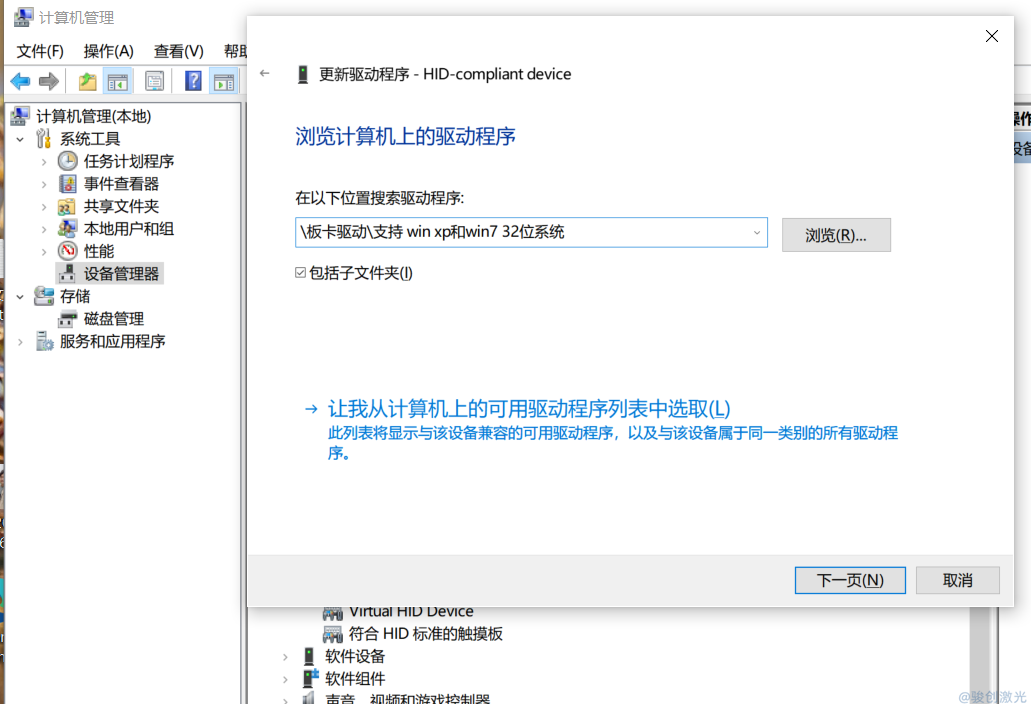Click the blue Help question mark icon
Image resolution: width=1031 pixels, height=704 pixels.
pyautogui.click(x=193, y=82)
